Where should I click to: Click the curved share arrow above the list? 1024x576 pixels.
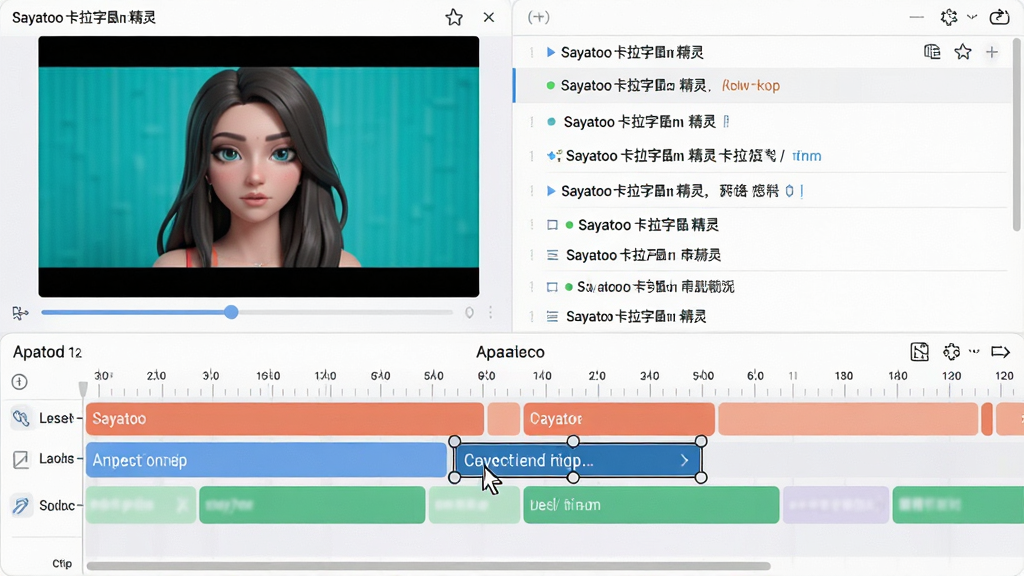click(999, 17)
